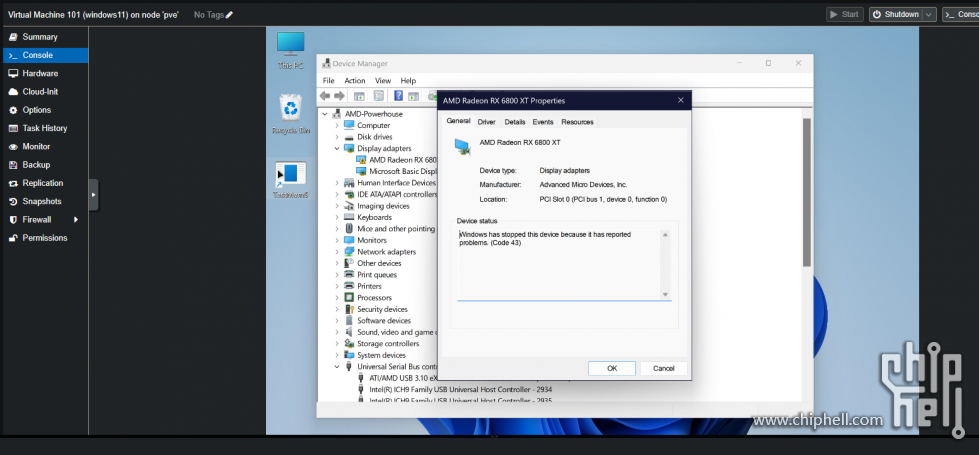The height and width of the screenshot is (455, 979).
Task: Switch to the Driver tab
Action: click(x=486, y=122)
